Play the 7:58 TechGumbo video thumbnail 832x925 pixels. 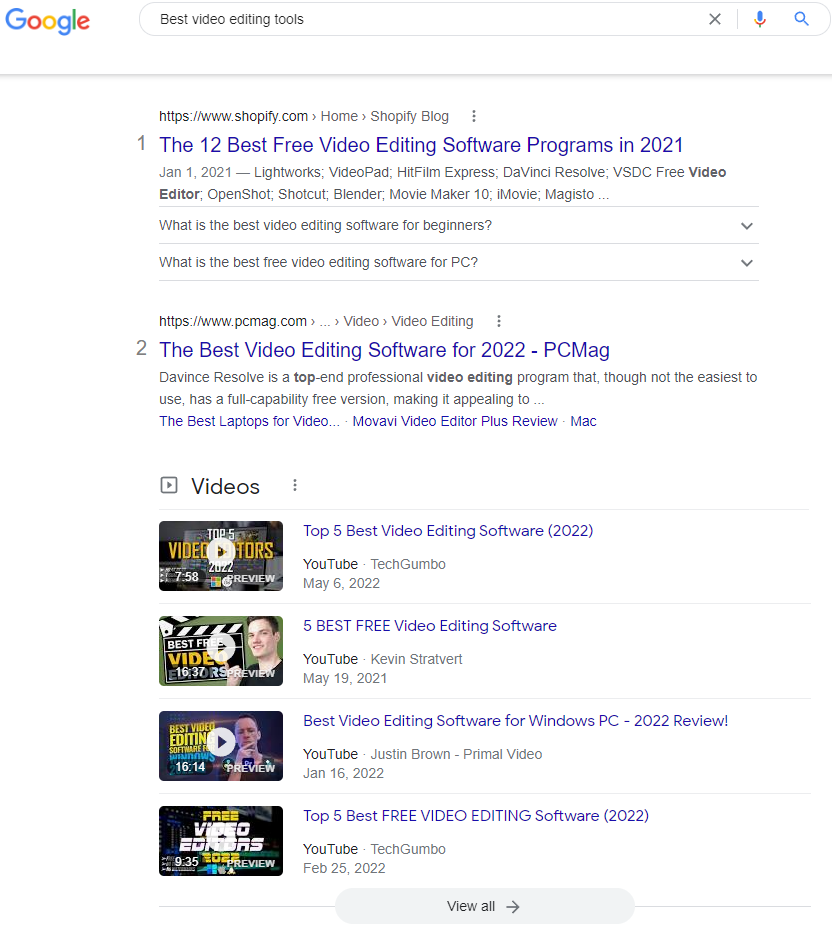(x=221, y=556)
